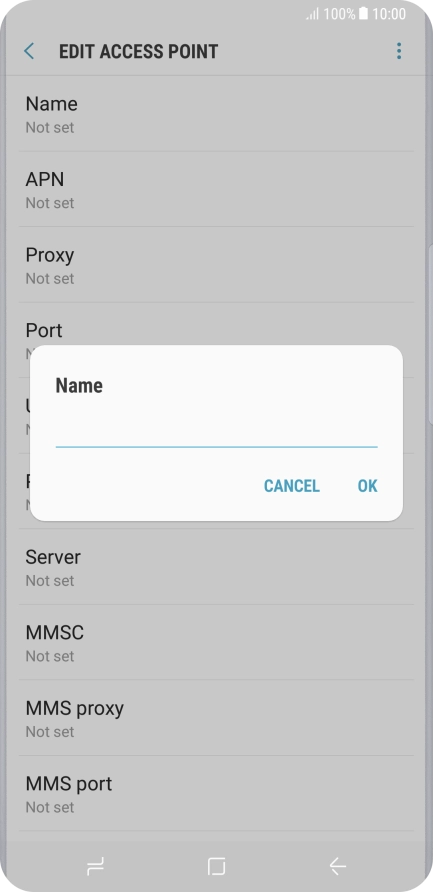Viewport: 433px width, 892px height.
Task: Confirm the Name dialog with OK
Action: [367, 486]
